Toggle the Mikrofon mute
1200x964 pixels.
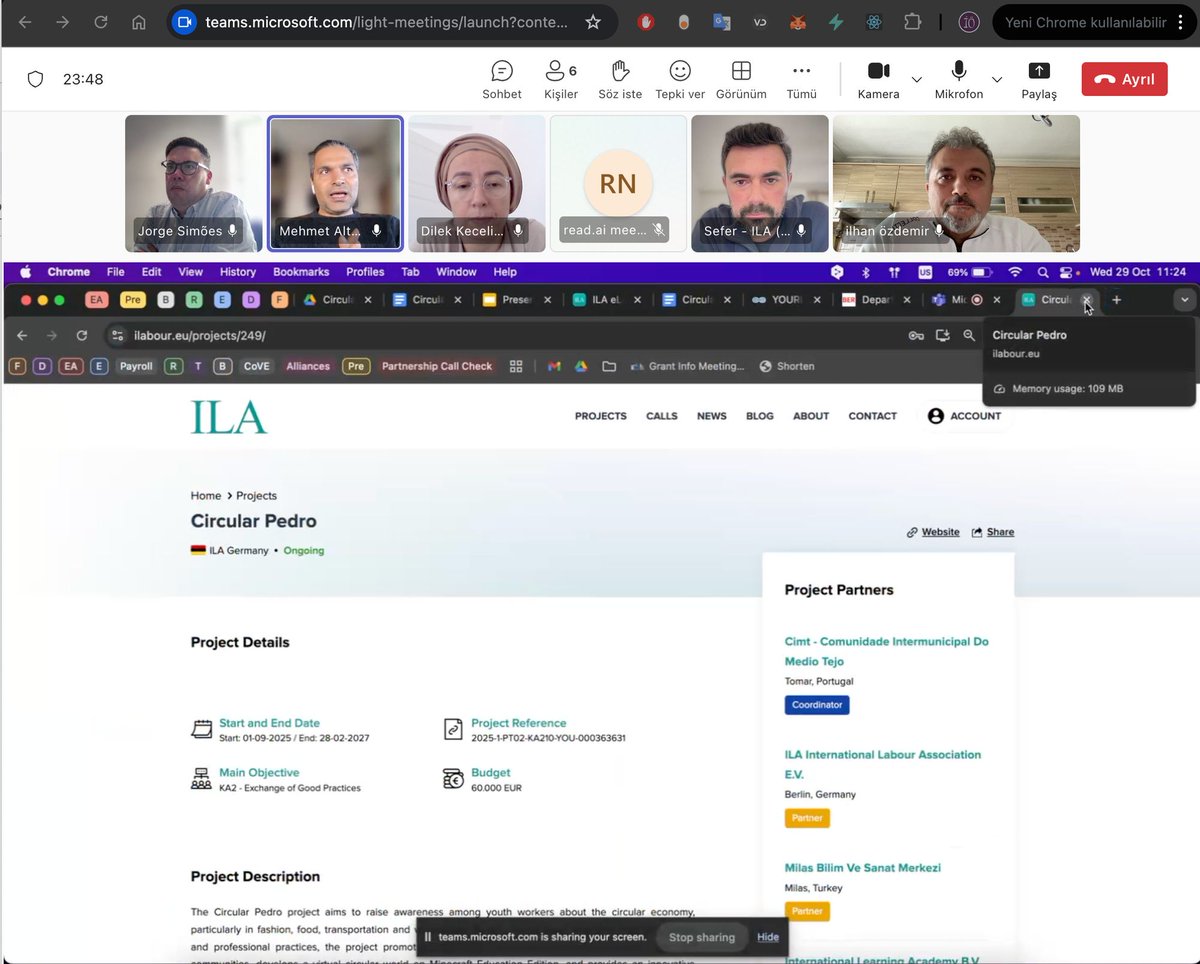tap(959, 79)
